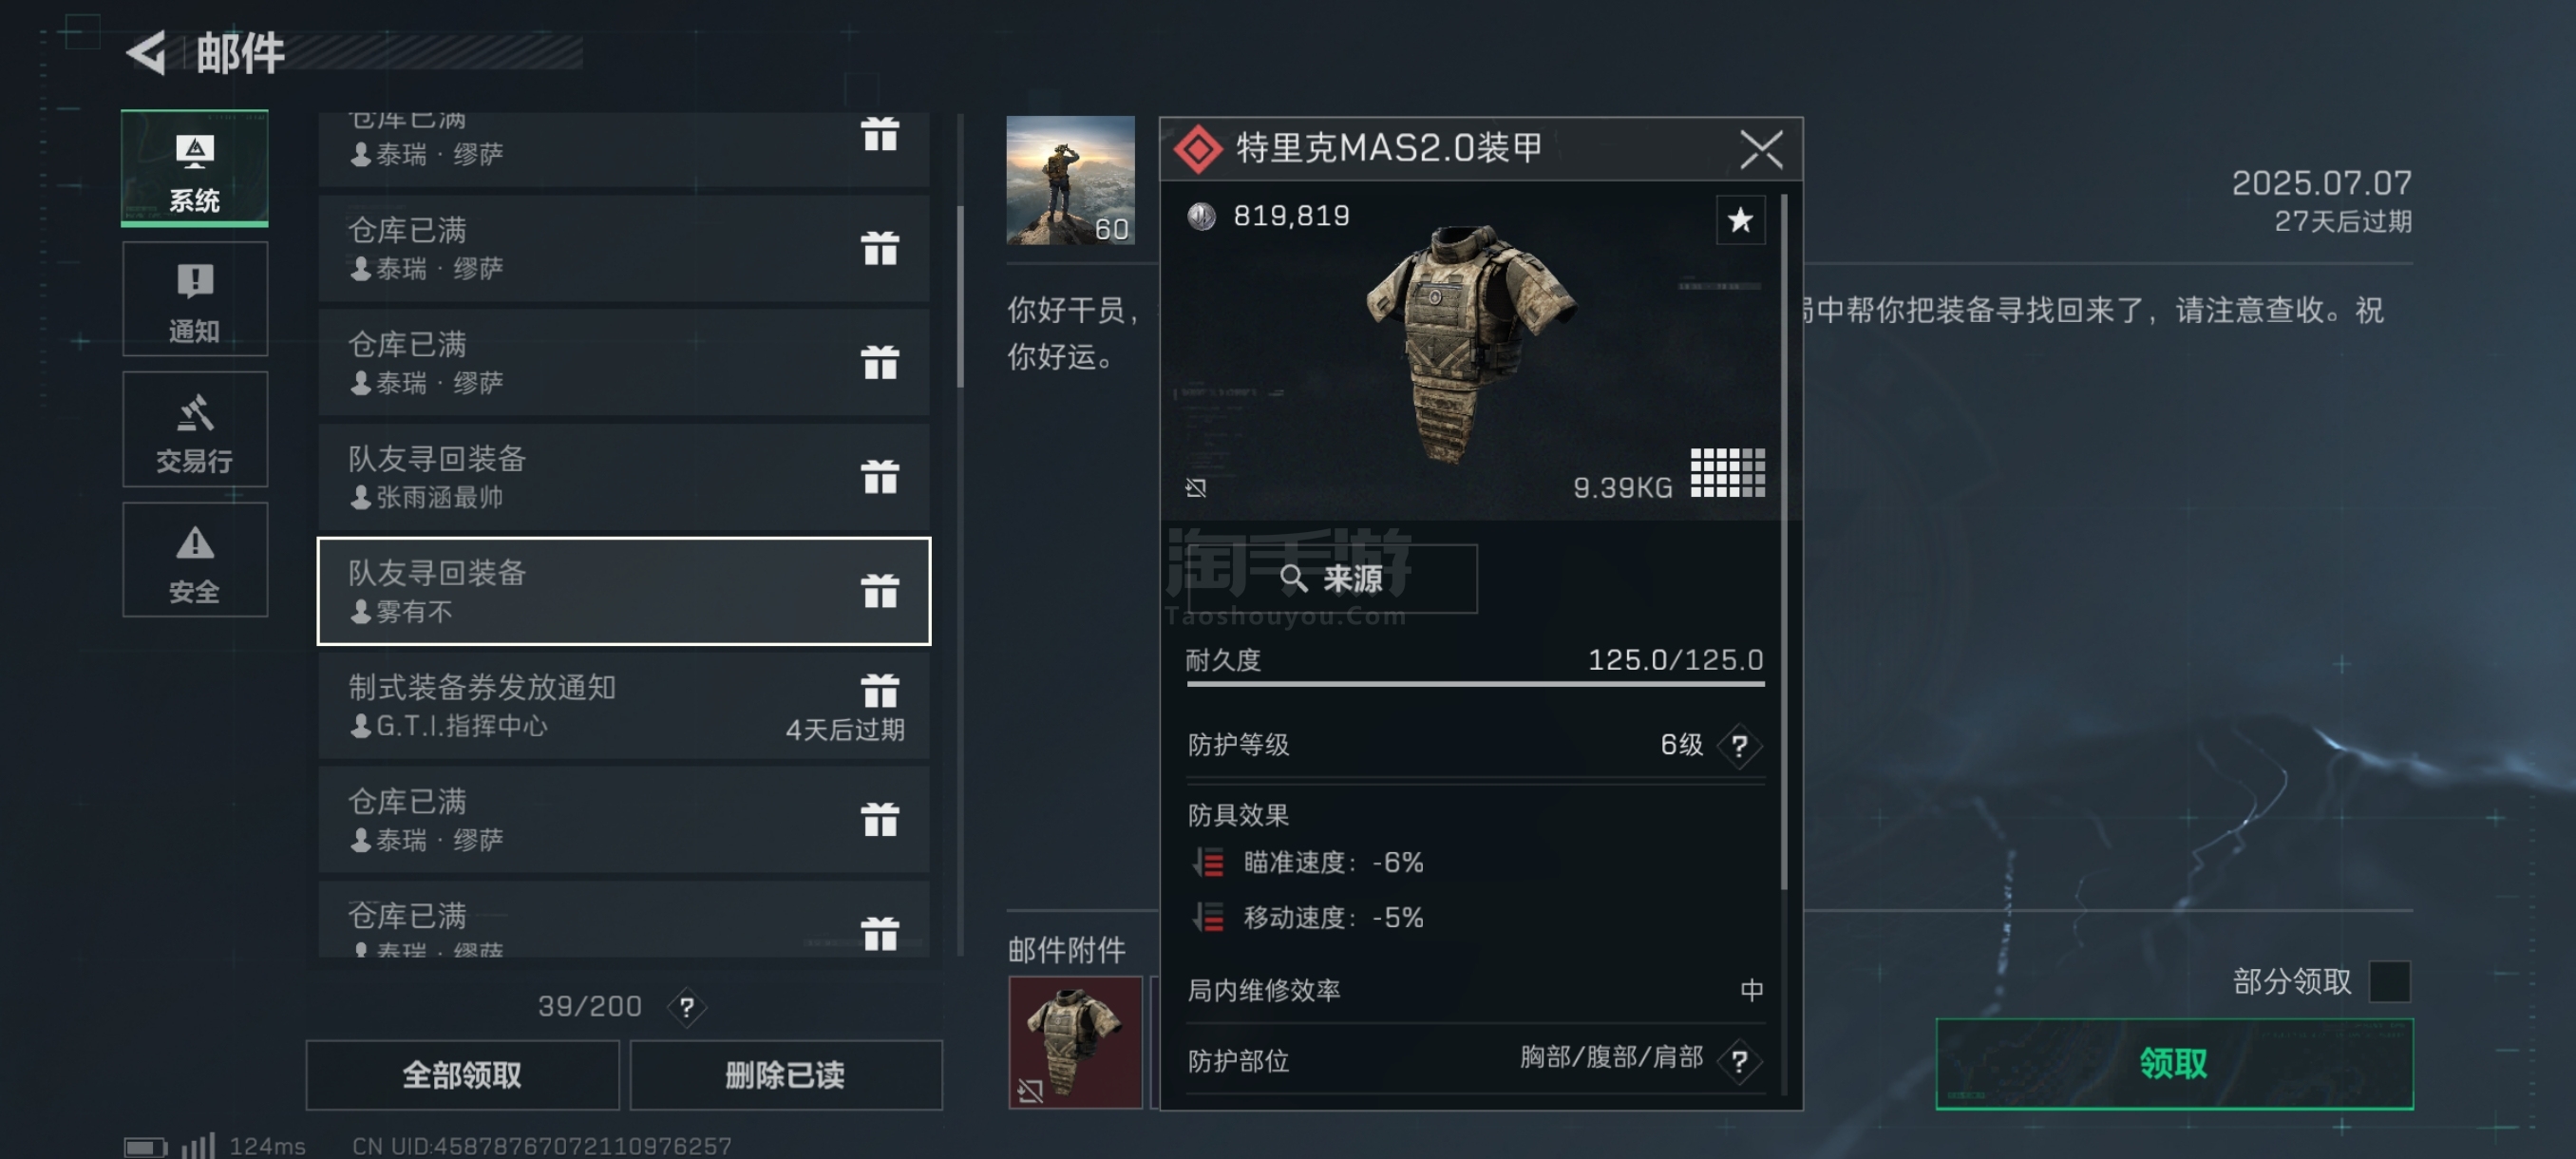Viewport: 2576px width, 1159px height.
Task: Click the armor attachment thumbnail under 邮件附件
Action: pyautogui.click(x=1075, y=1043)
